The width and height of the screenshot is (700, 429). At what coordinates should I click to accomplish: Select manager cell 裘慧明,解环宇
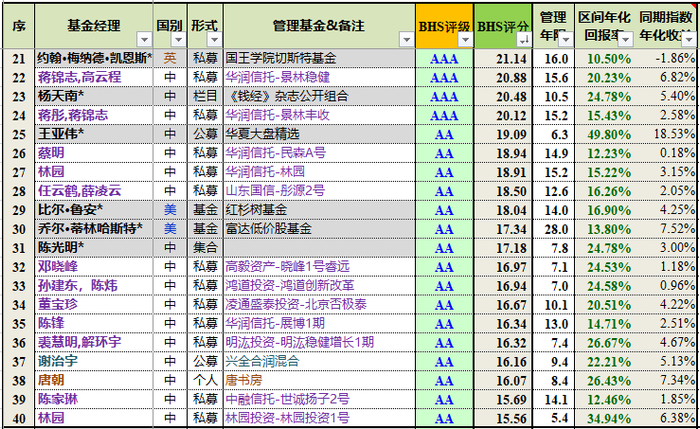94,343
